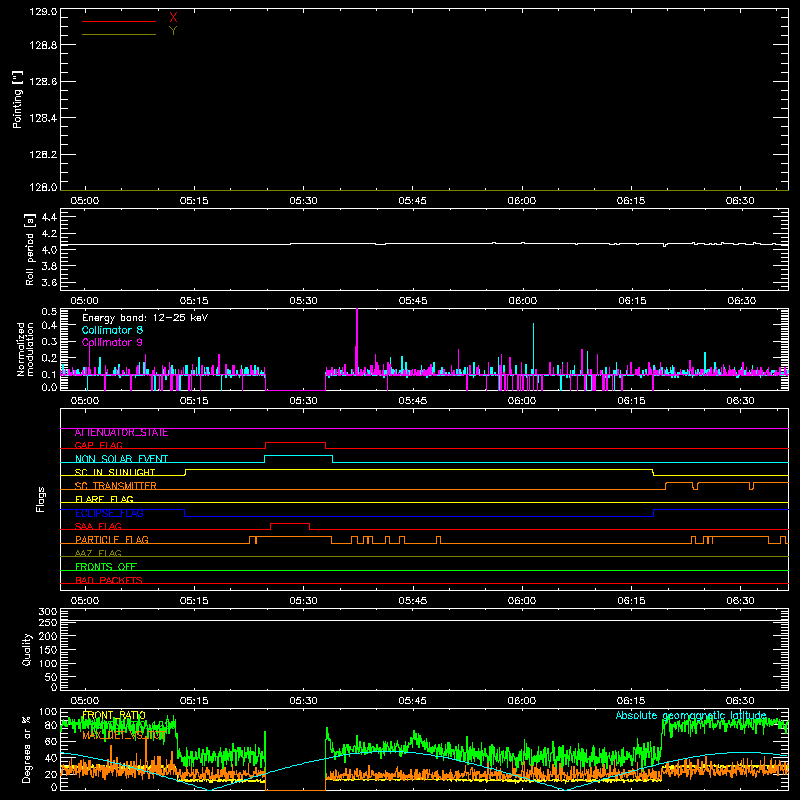Select the 0.3 Normalized modulation tick label
Image resolution: width=800 pixels, height=800 pixels.
coord(49,342)
